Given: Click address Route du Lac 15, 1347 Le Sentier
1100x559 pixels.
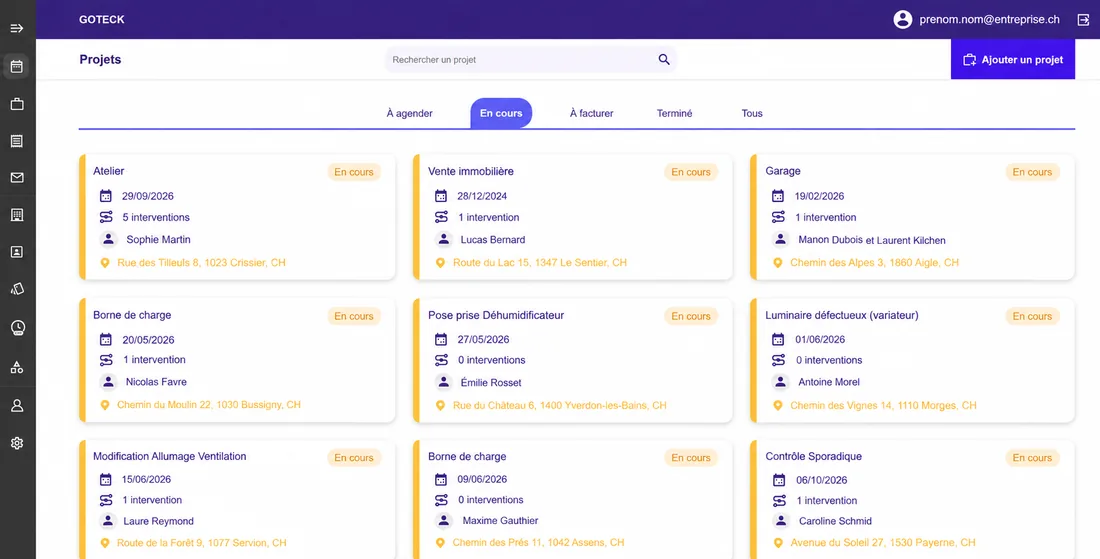Looking at the screenshot, I should (x=539, y=262).
